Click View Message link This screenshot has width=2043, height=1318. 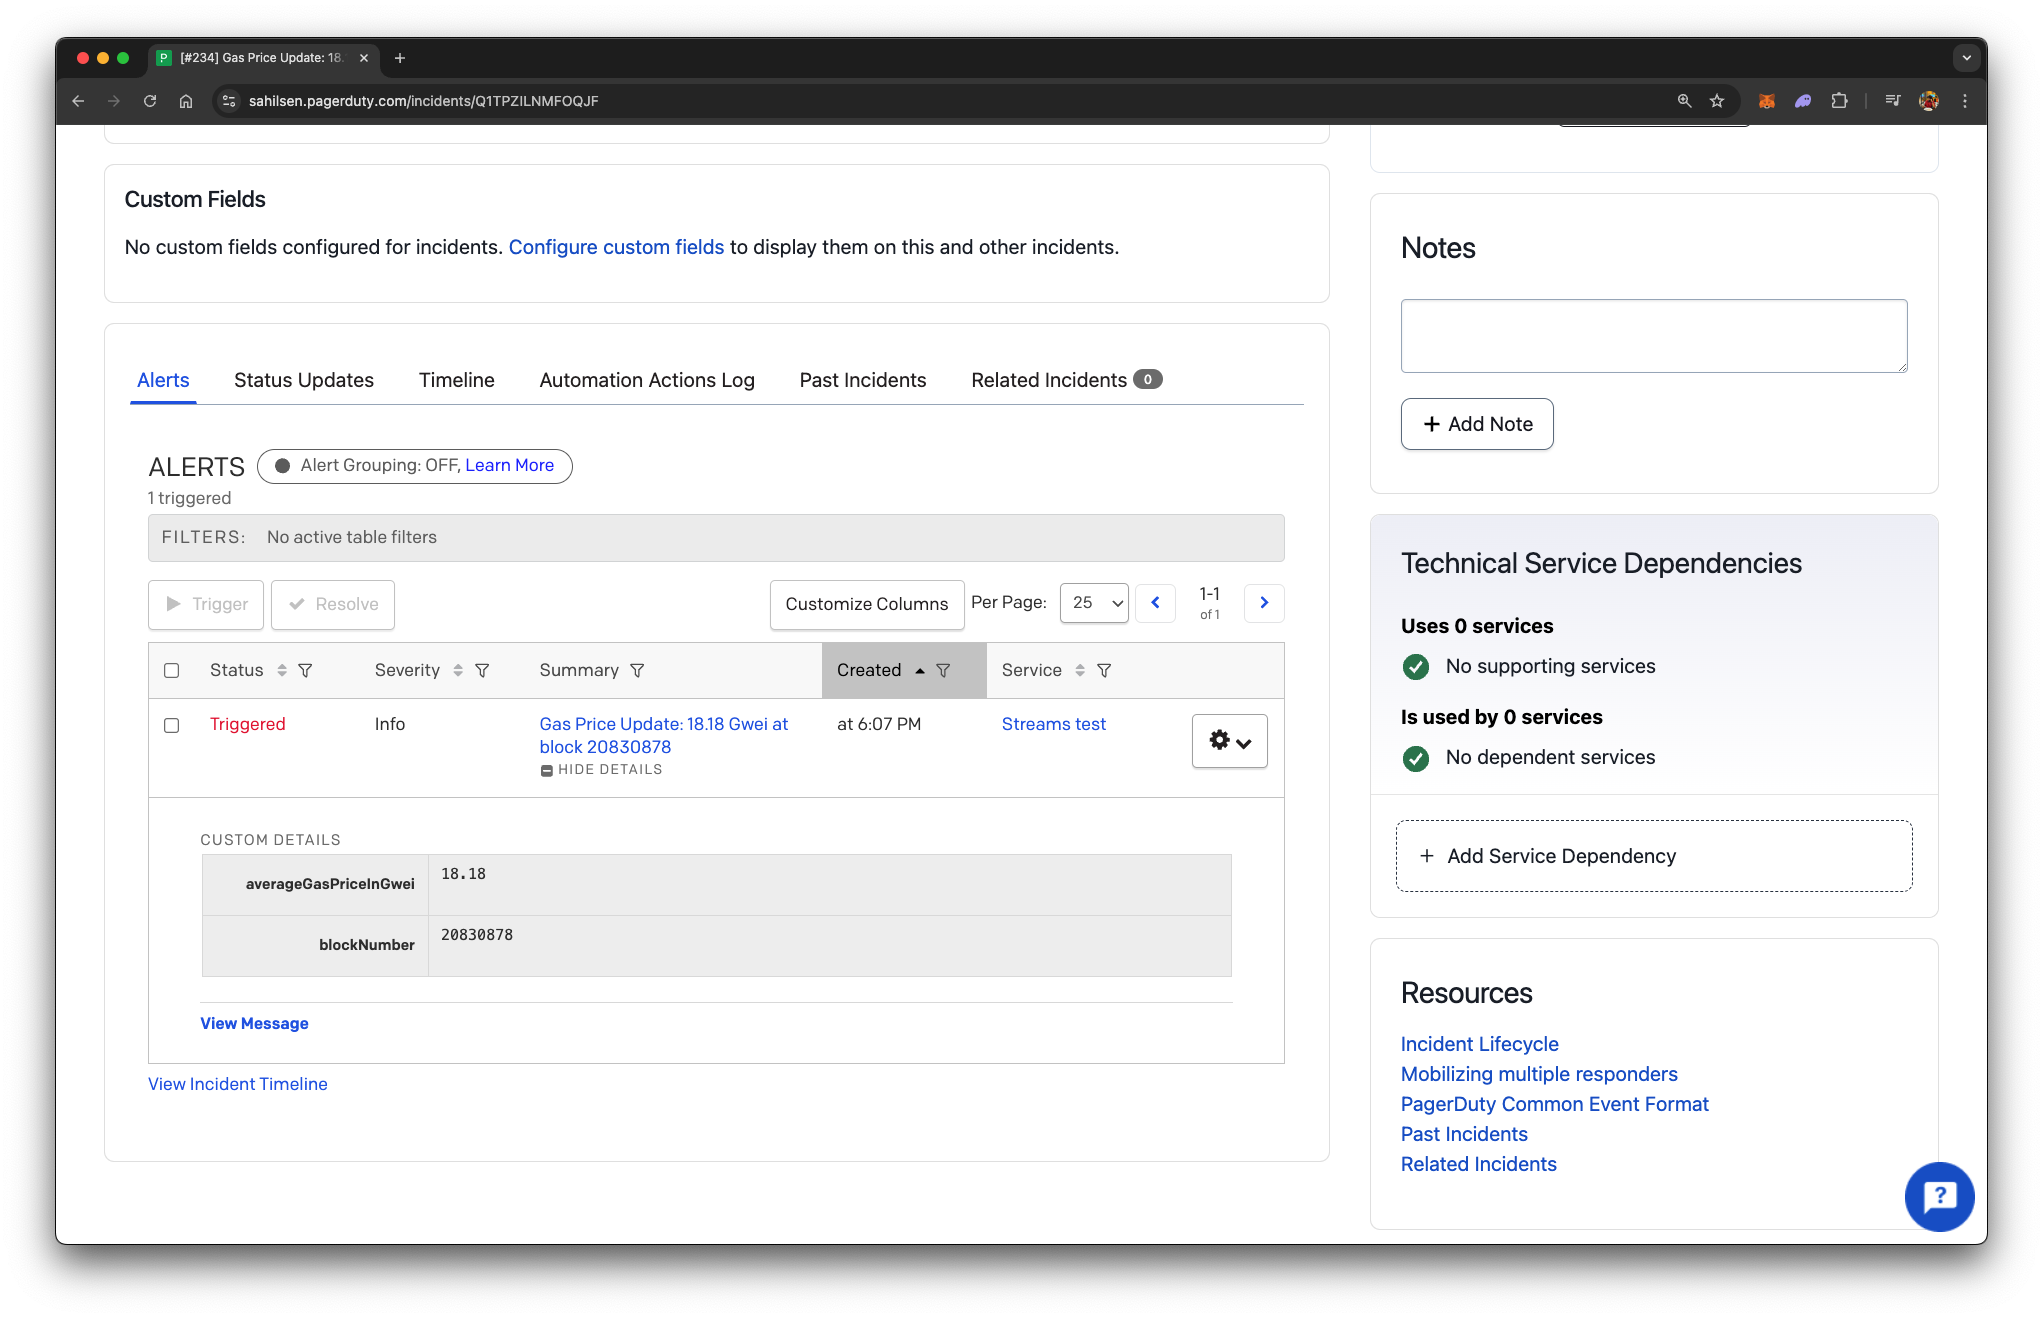[254, 1024]
